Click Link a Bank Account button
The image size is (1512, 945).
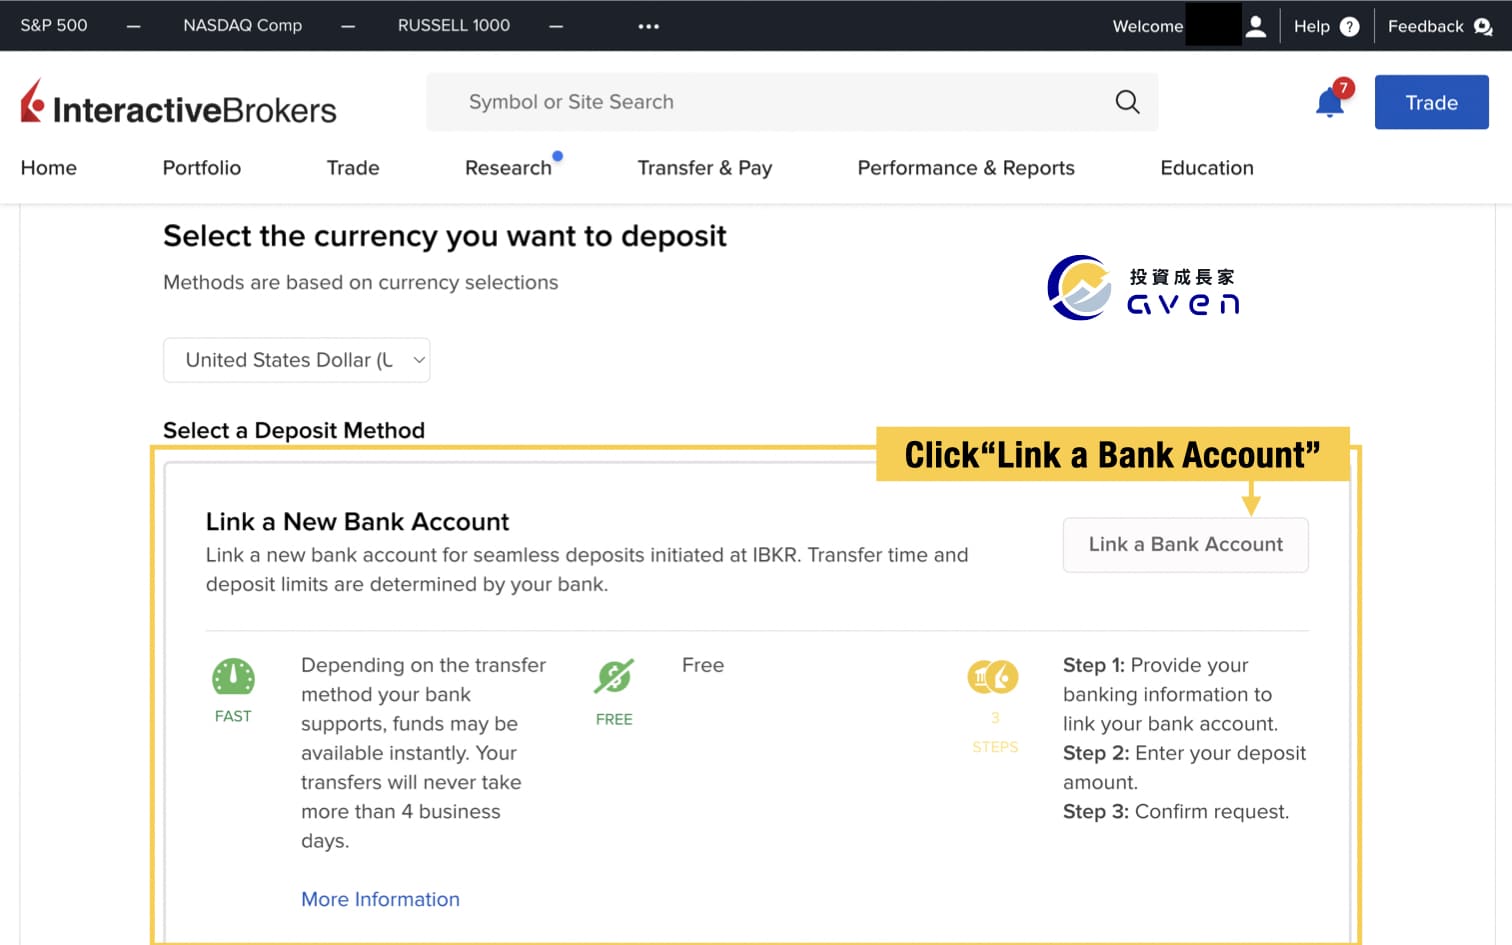coord(1186,545)
